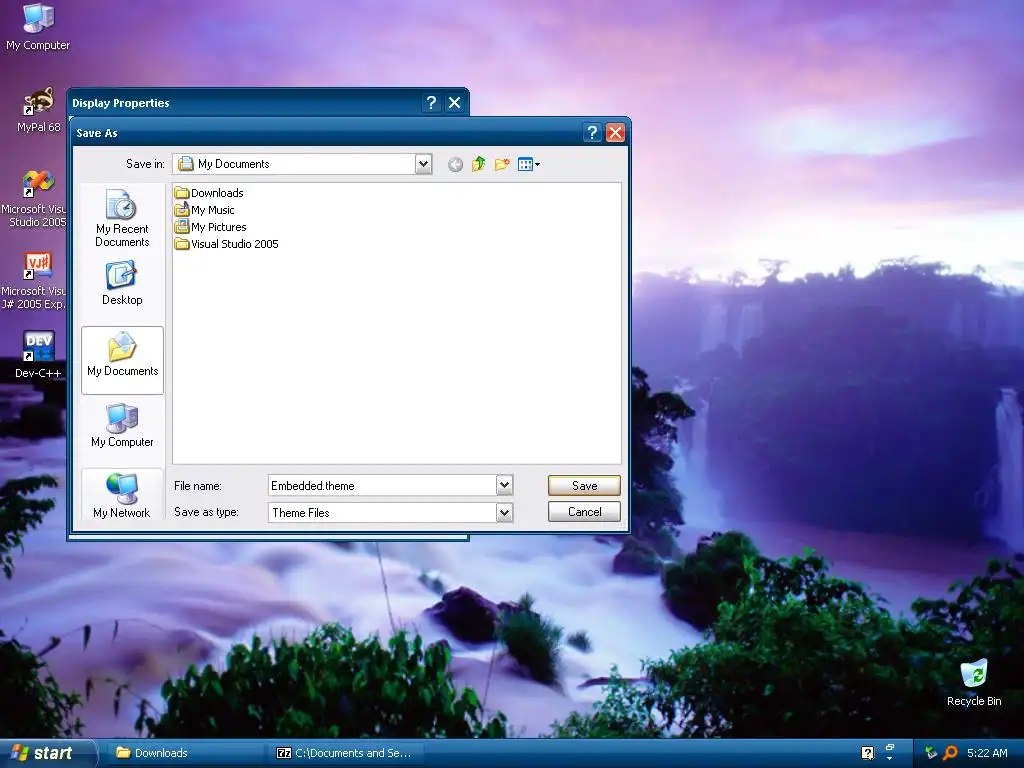Viewport: 1024px width, 768px height.
Task: Open My Network in places bar
Action: (122, 496)
